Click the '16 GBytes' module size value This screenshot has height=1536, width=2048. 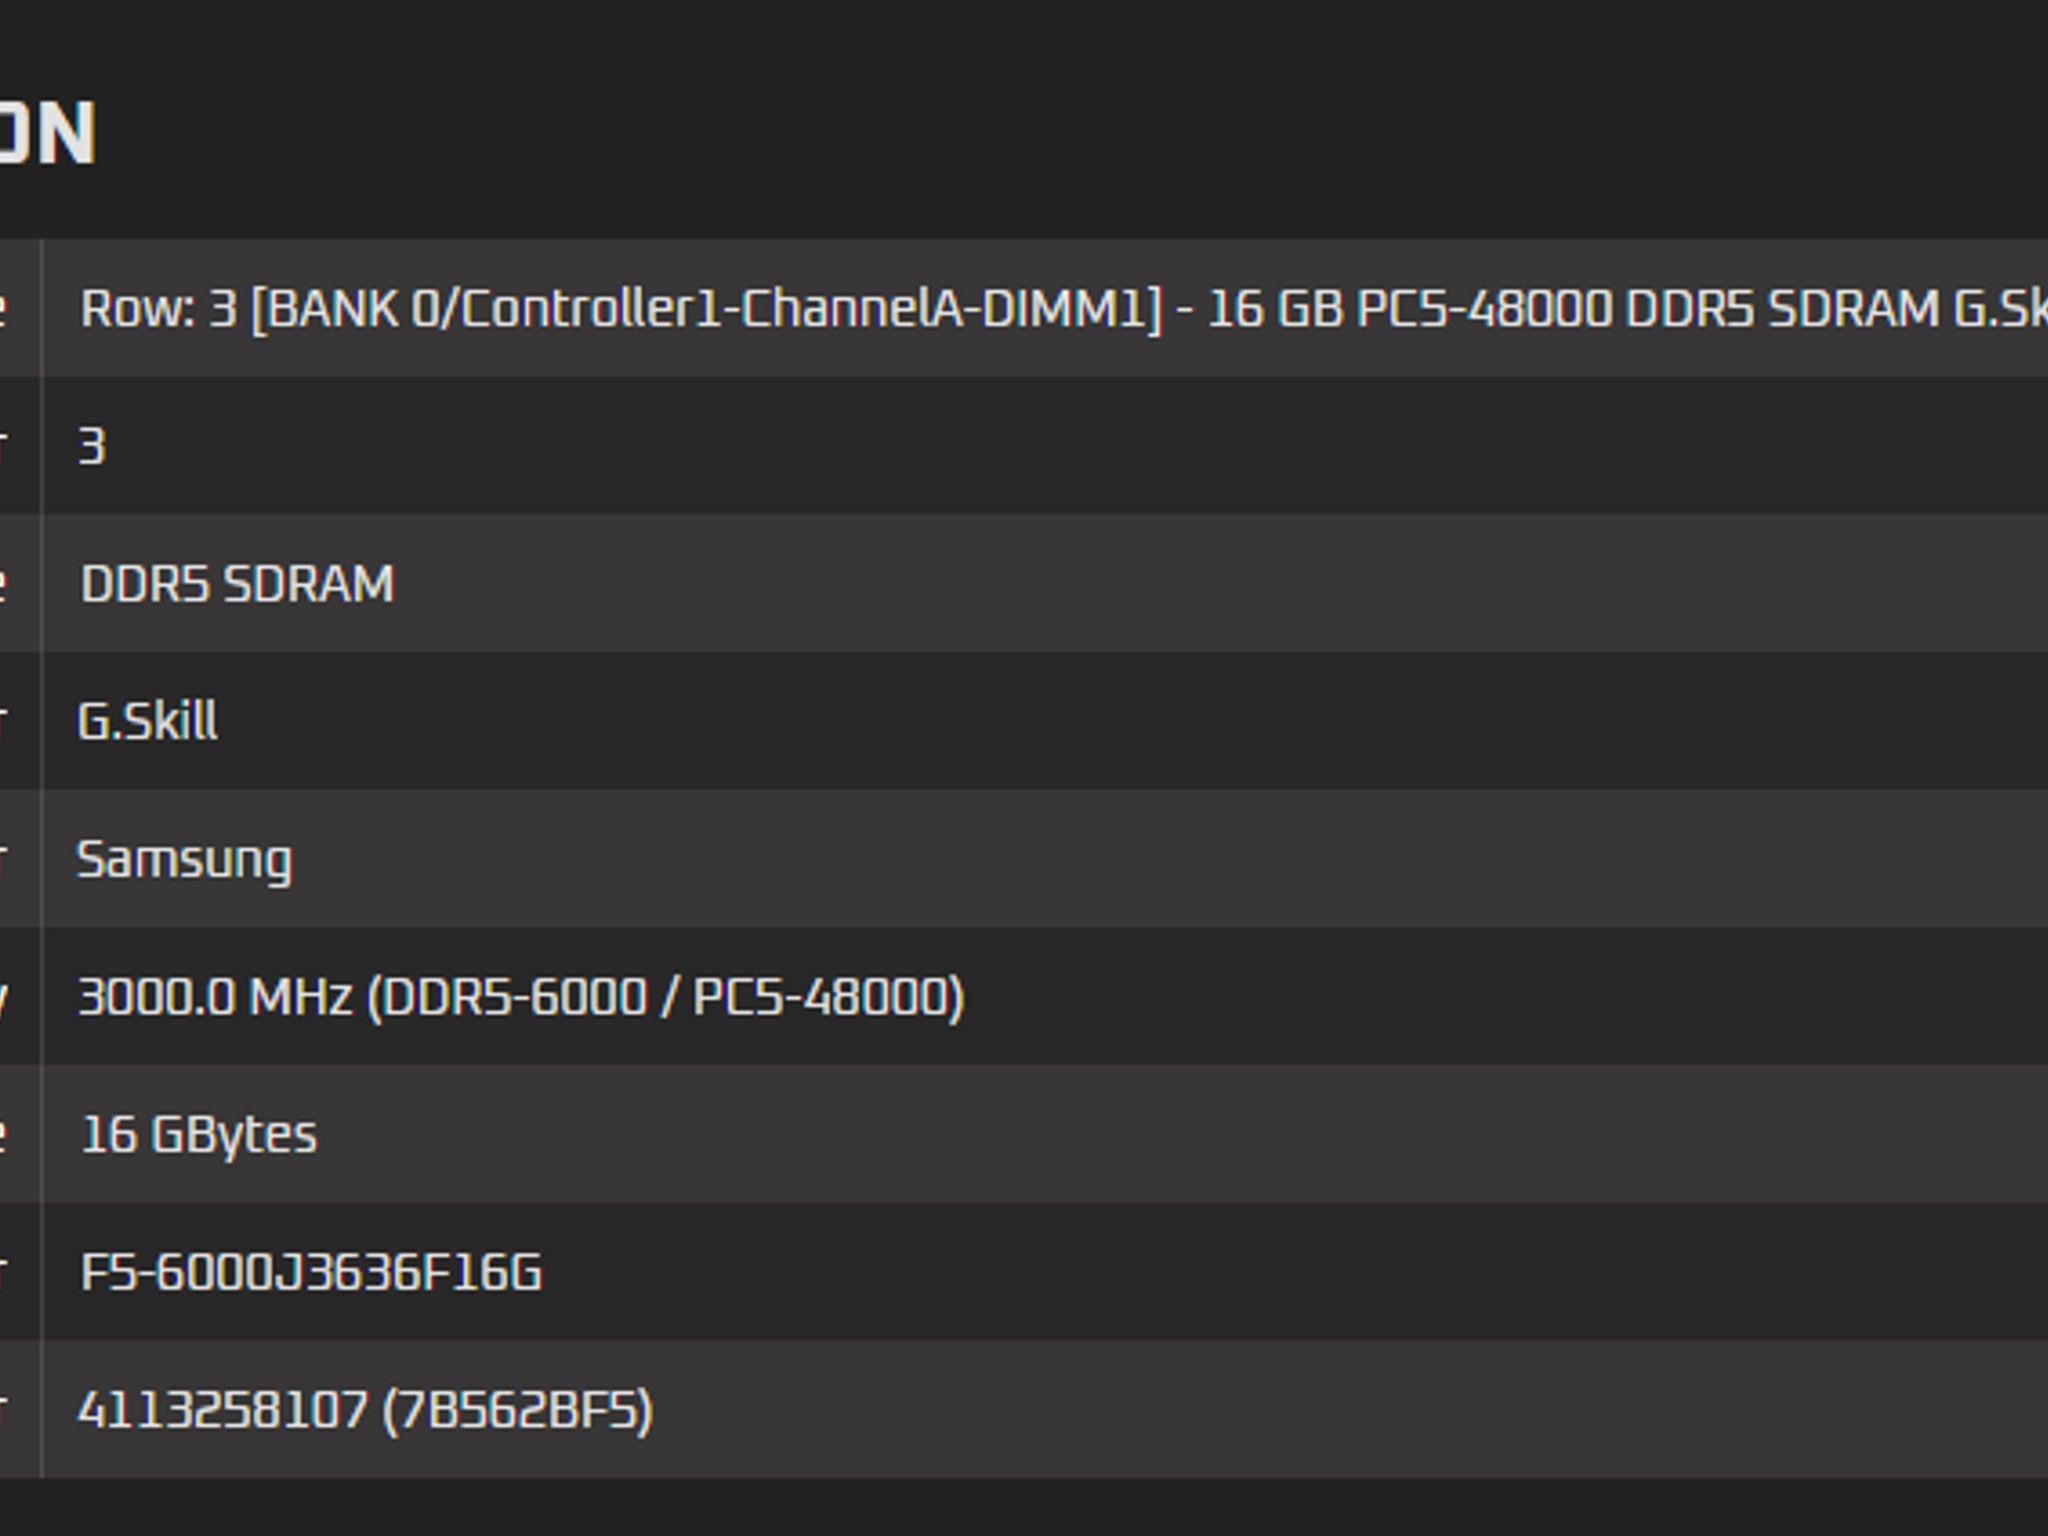coord(199,1135)
